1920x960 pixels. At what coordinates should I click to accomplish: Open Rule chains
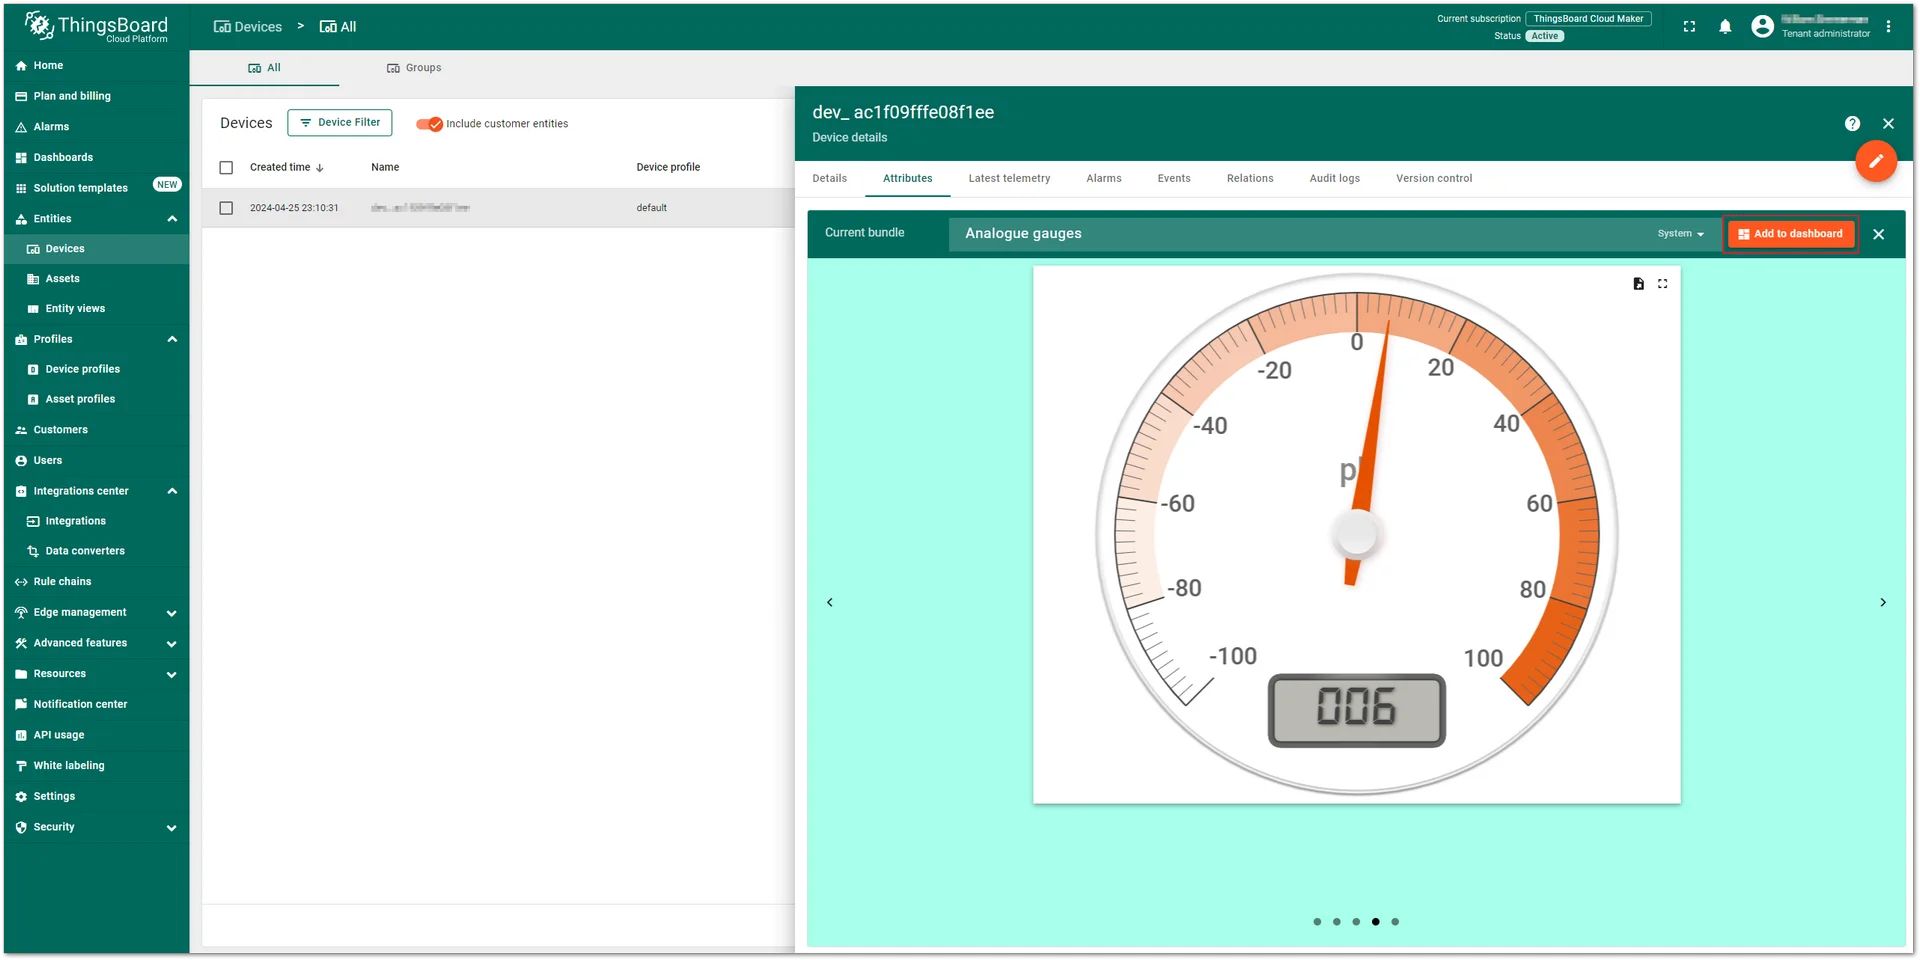tap(96, 582)
